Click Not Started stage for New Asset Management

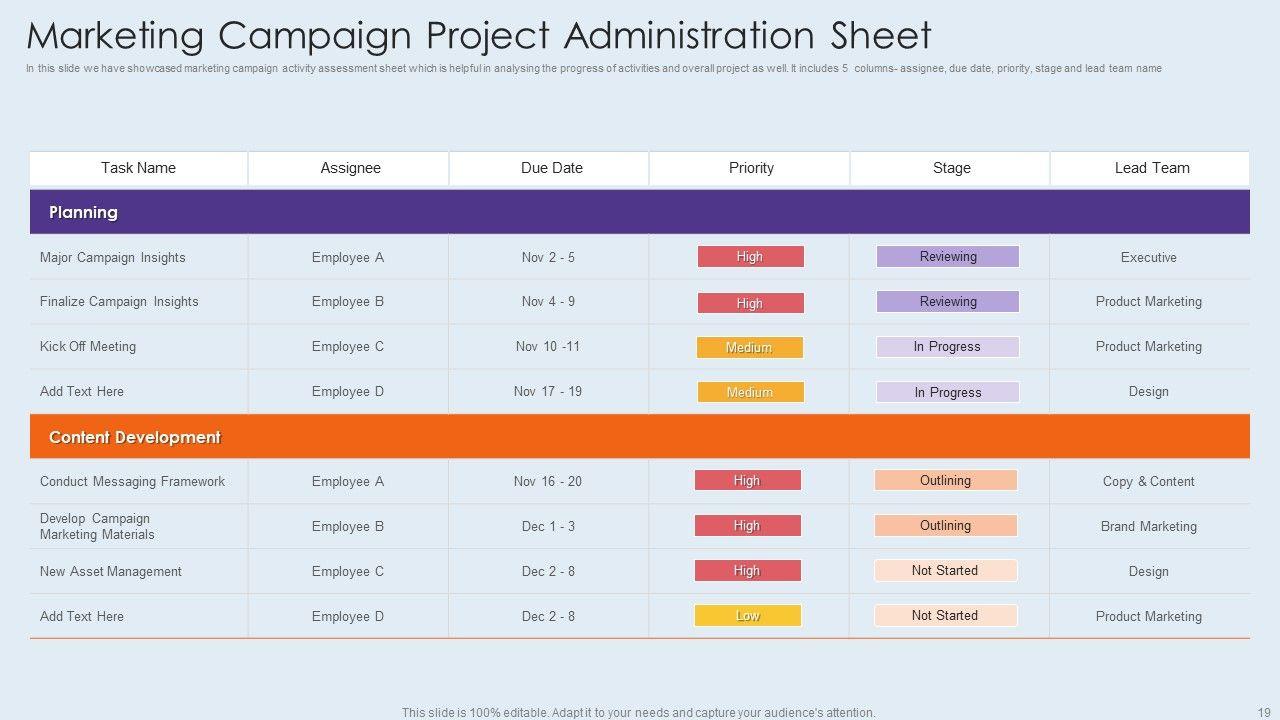click(945, 571)
